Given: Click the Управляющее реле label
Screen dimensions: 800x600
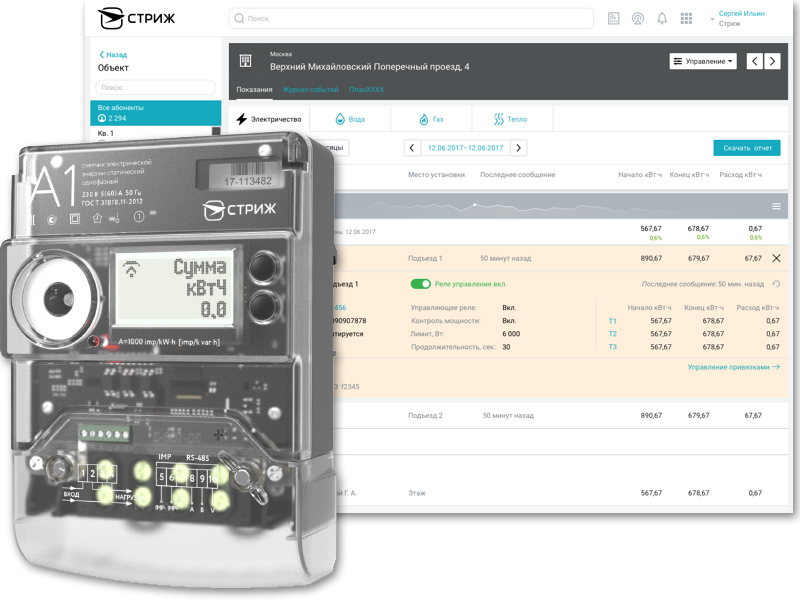Looking at the screenshot, I should click(443, 308).
